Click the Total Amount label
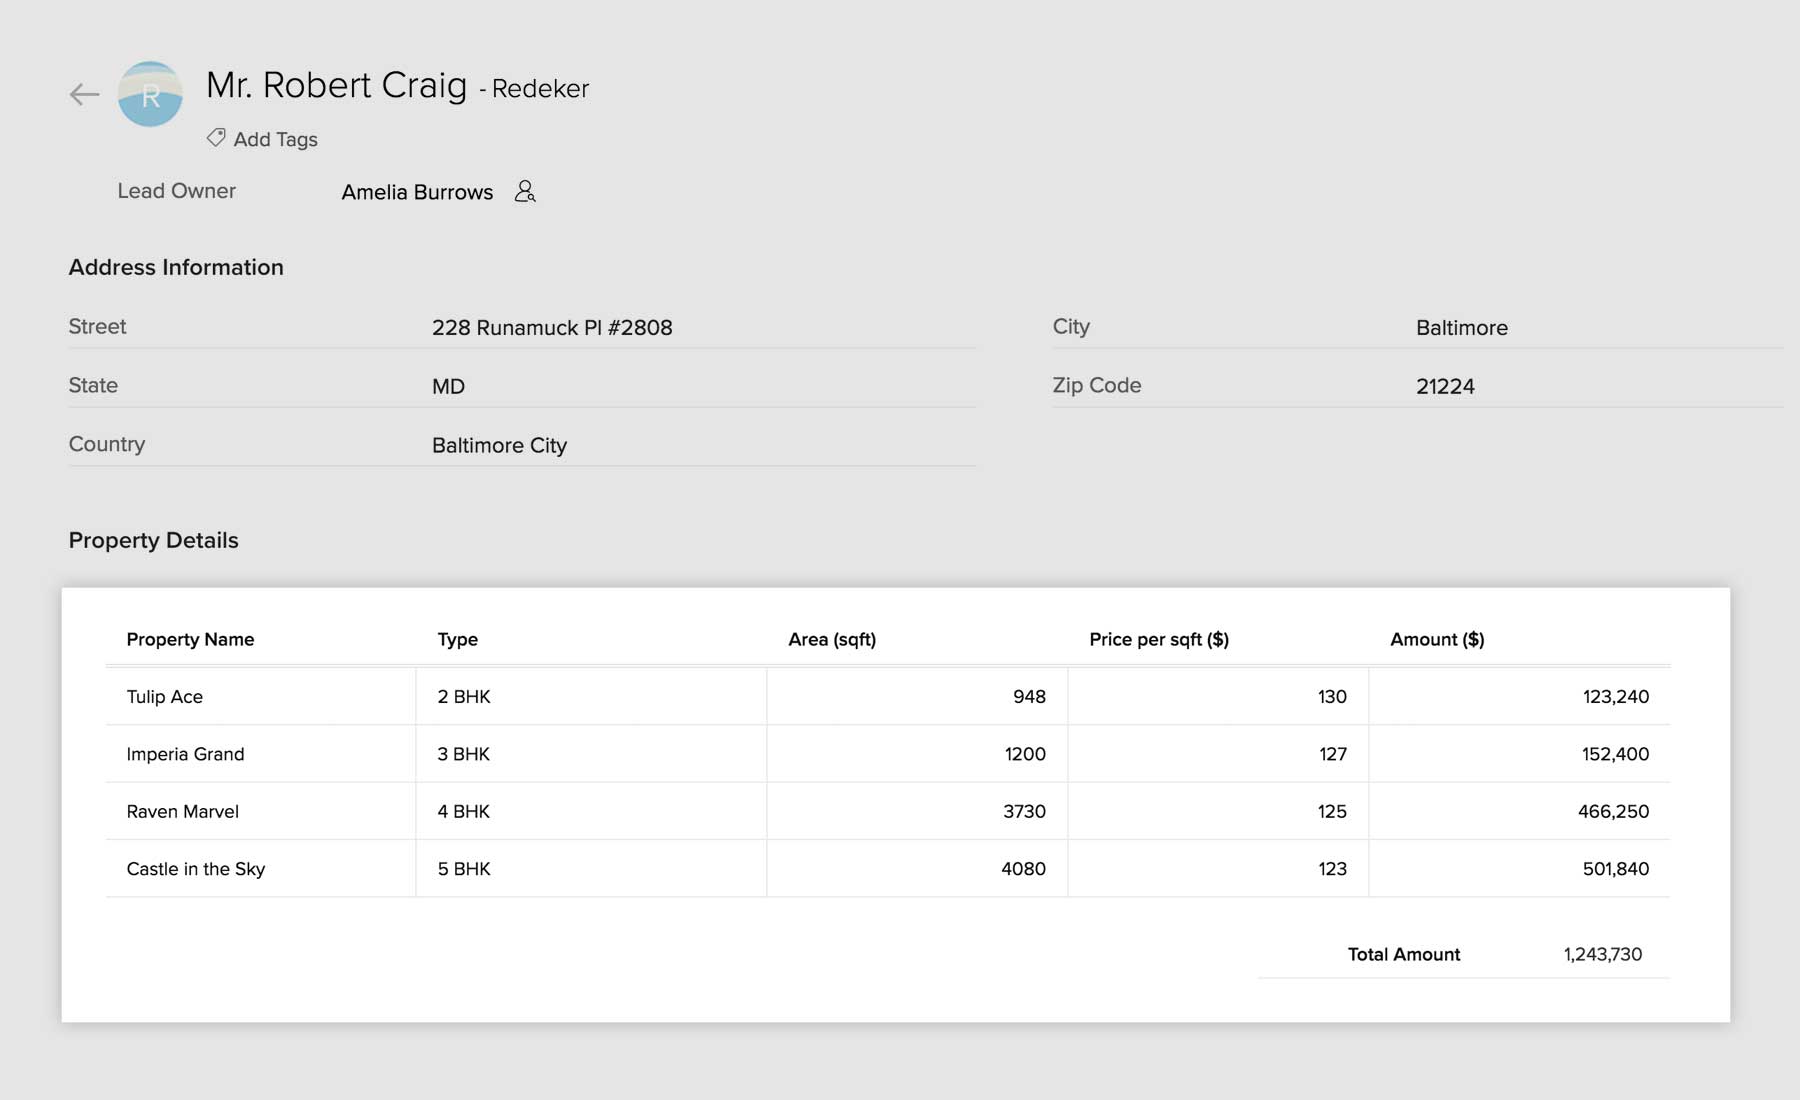Image resolution: width=1800 pixels, height=1100 pixels. tap(1404, 955)
